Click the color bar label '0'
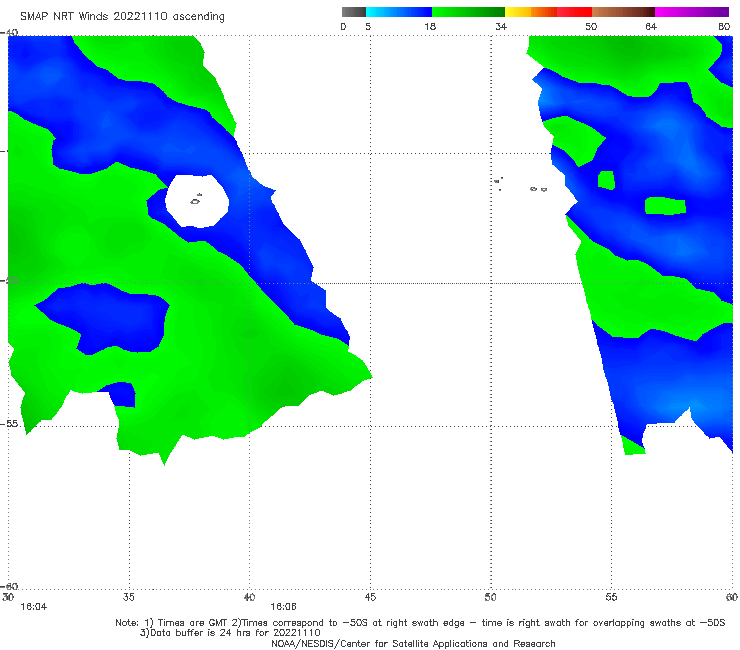 [343, 27]
